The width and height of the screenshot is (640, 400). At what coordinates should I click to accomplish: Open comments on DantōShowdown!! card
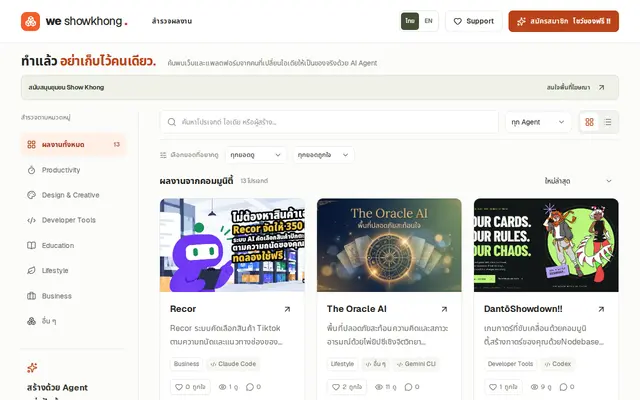pos(567,387)
